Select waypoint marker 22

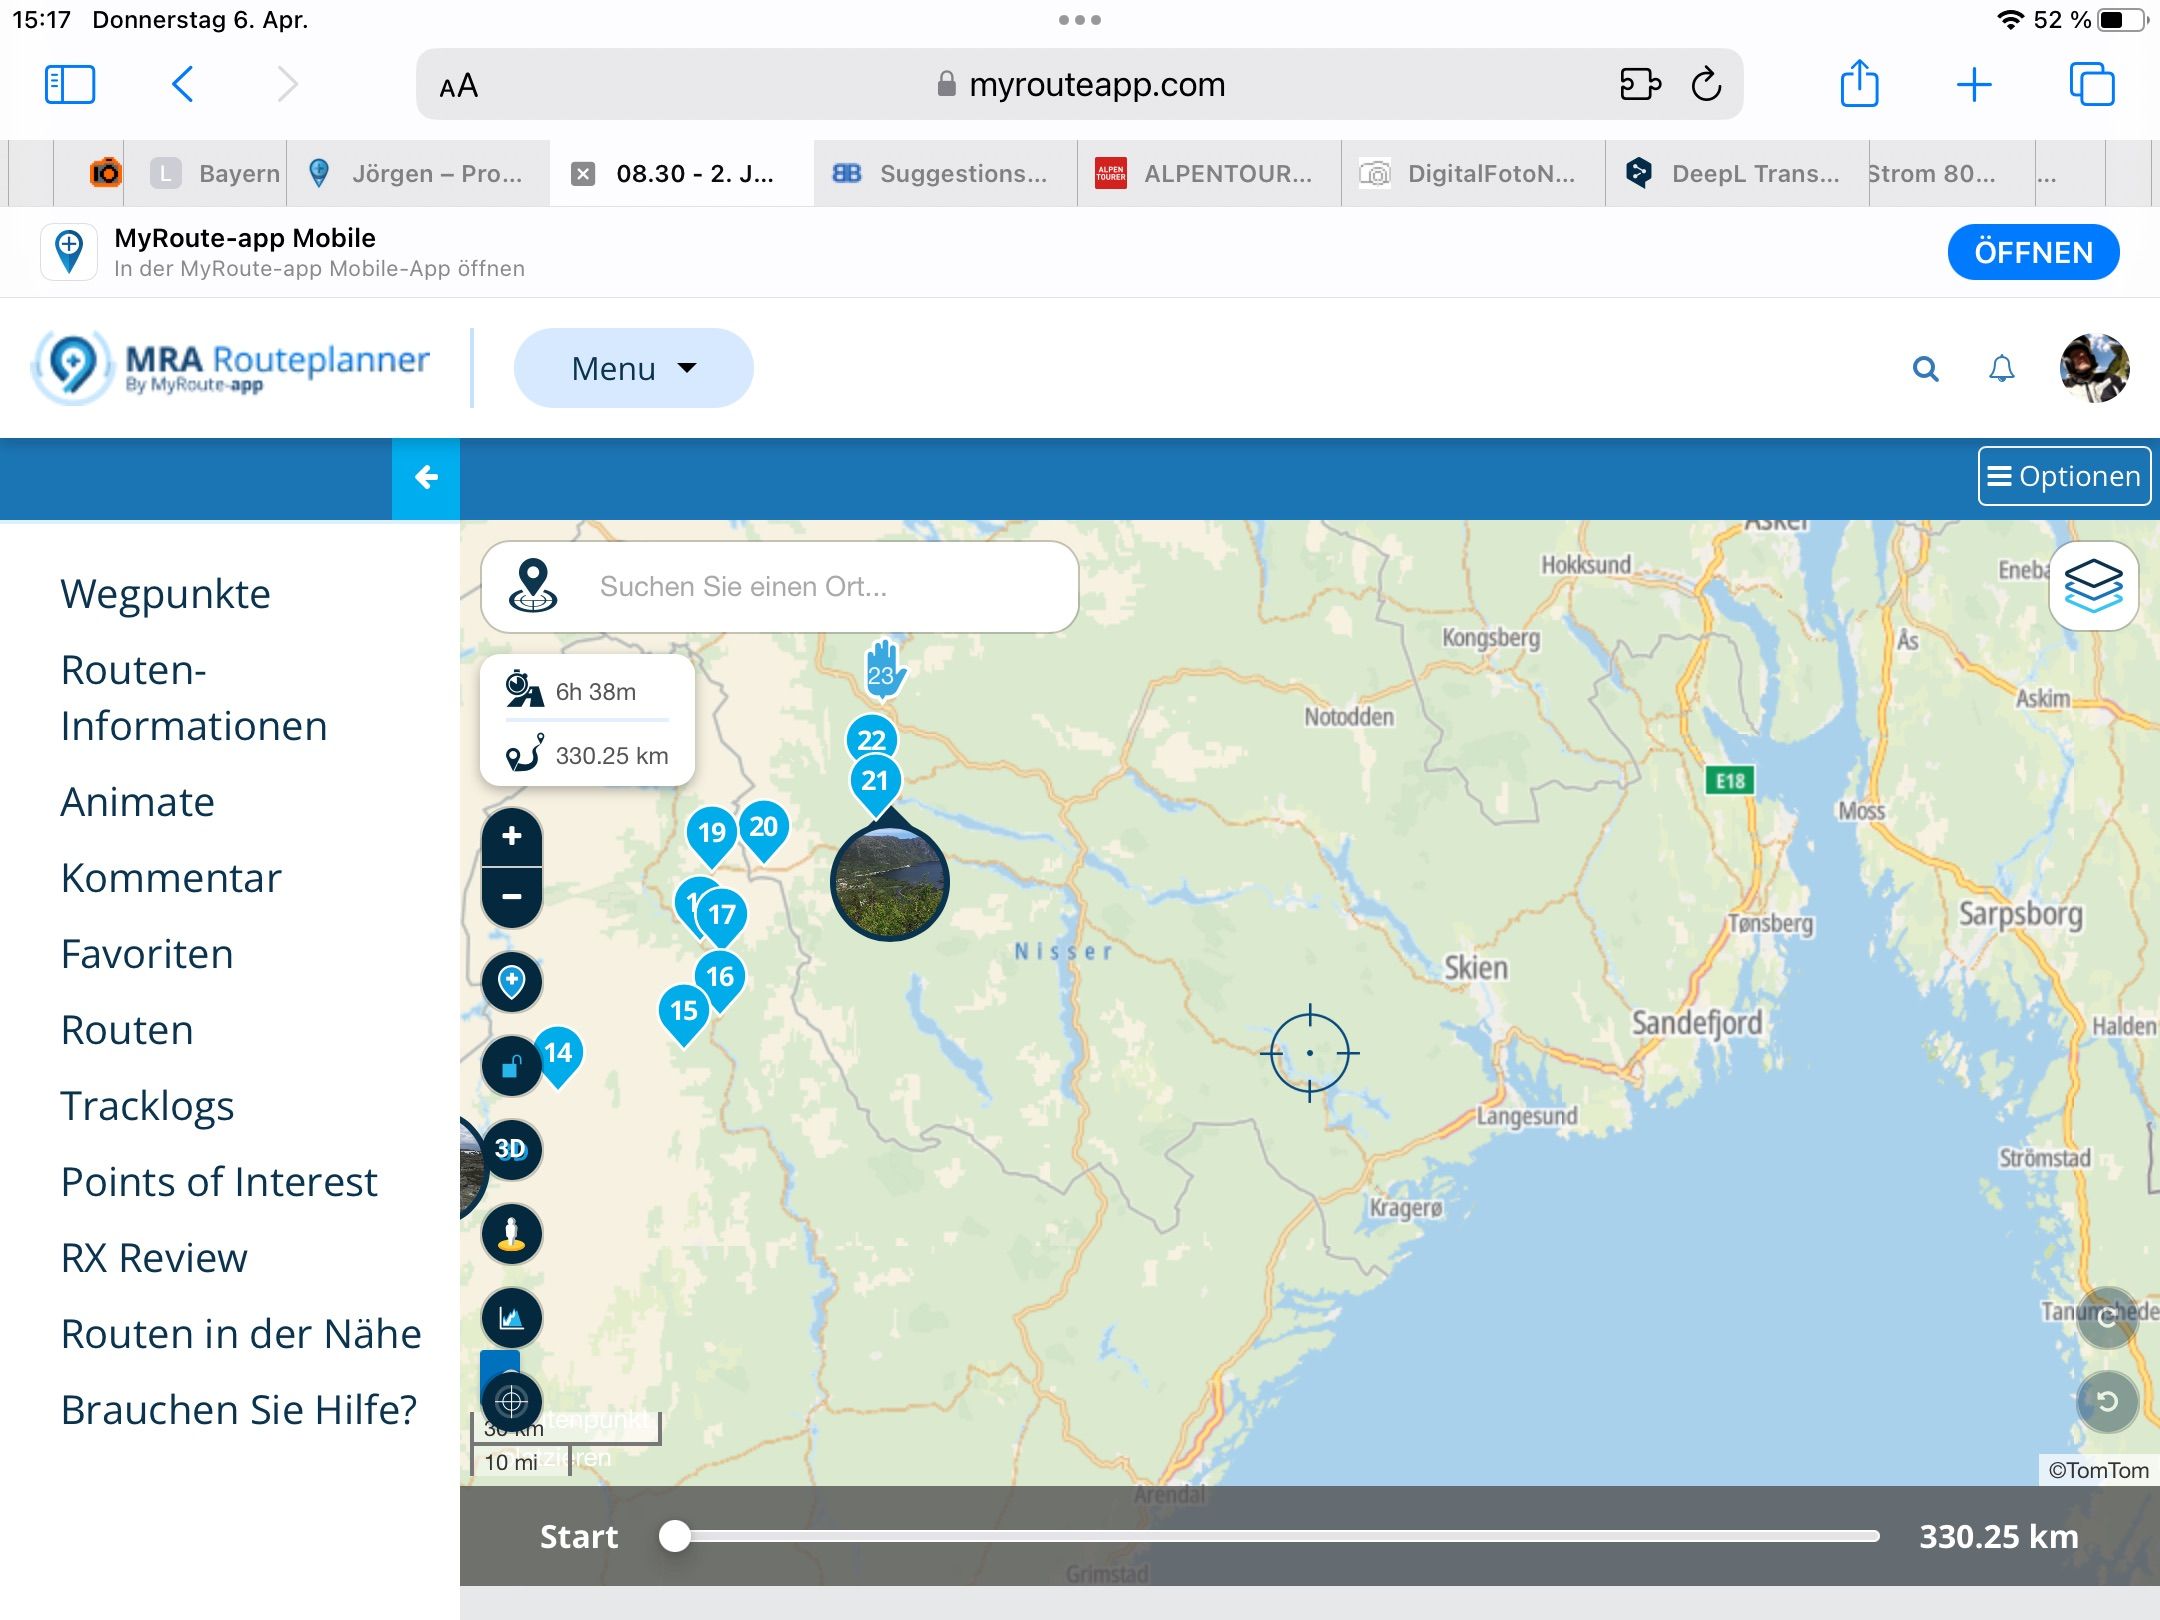click(x=872, y=738)
